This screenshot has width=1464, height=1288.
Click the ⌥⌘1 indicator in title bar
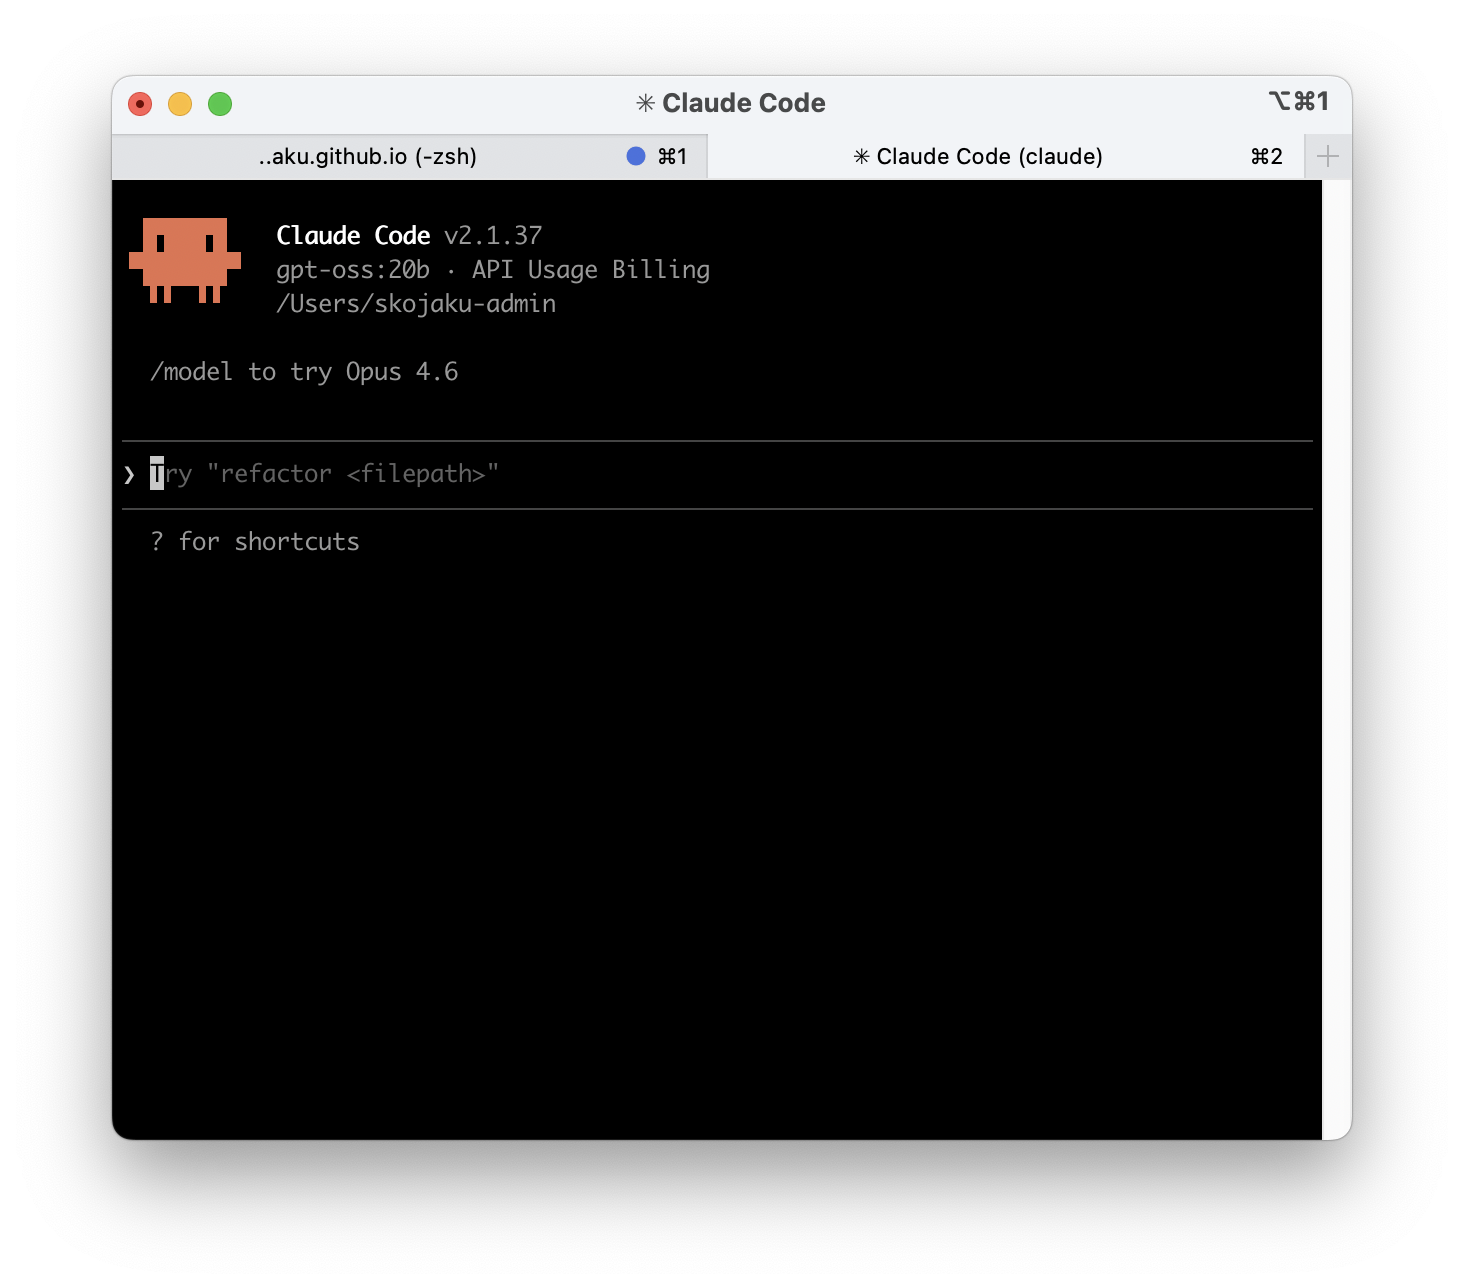[1298, 102]
